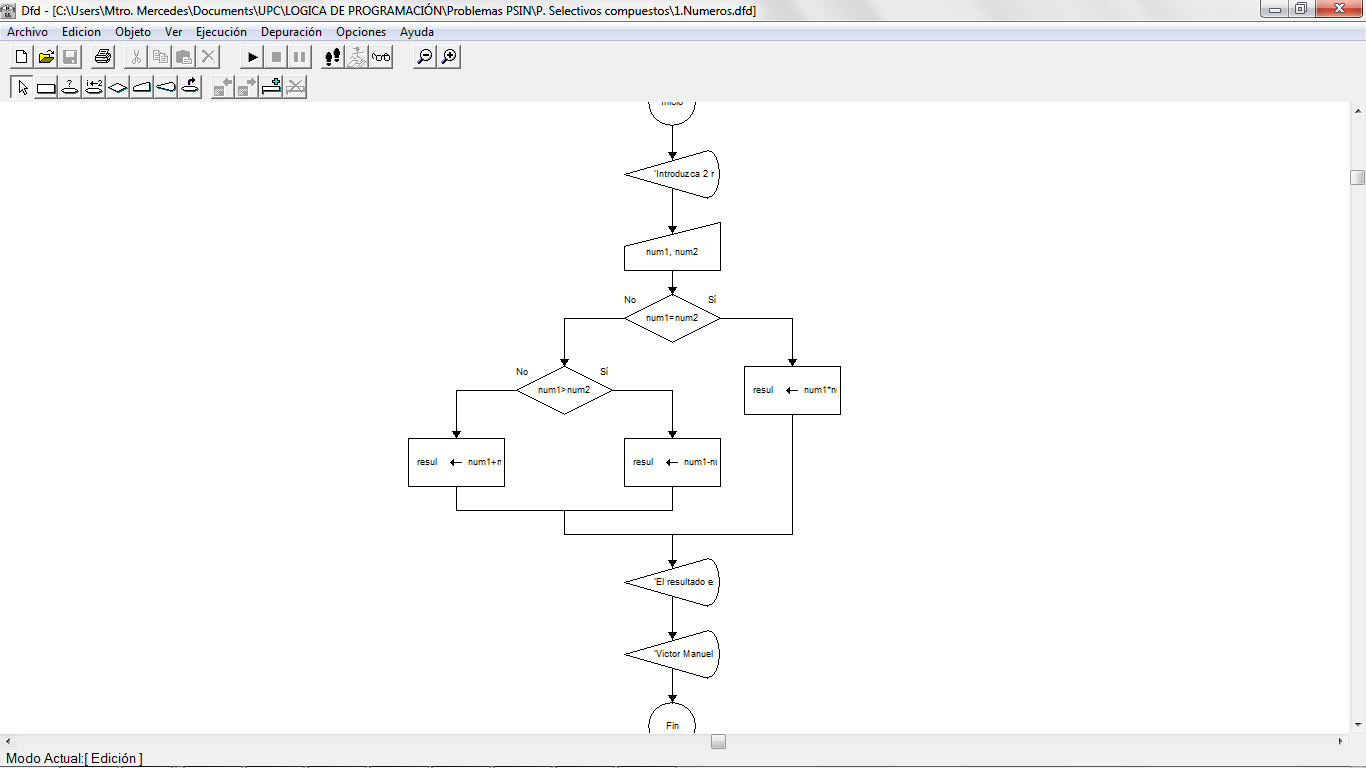
Task: Open the Depuración menu
Action: point(291,32)
